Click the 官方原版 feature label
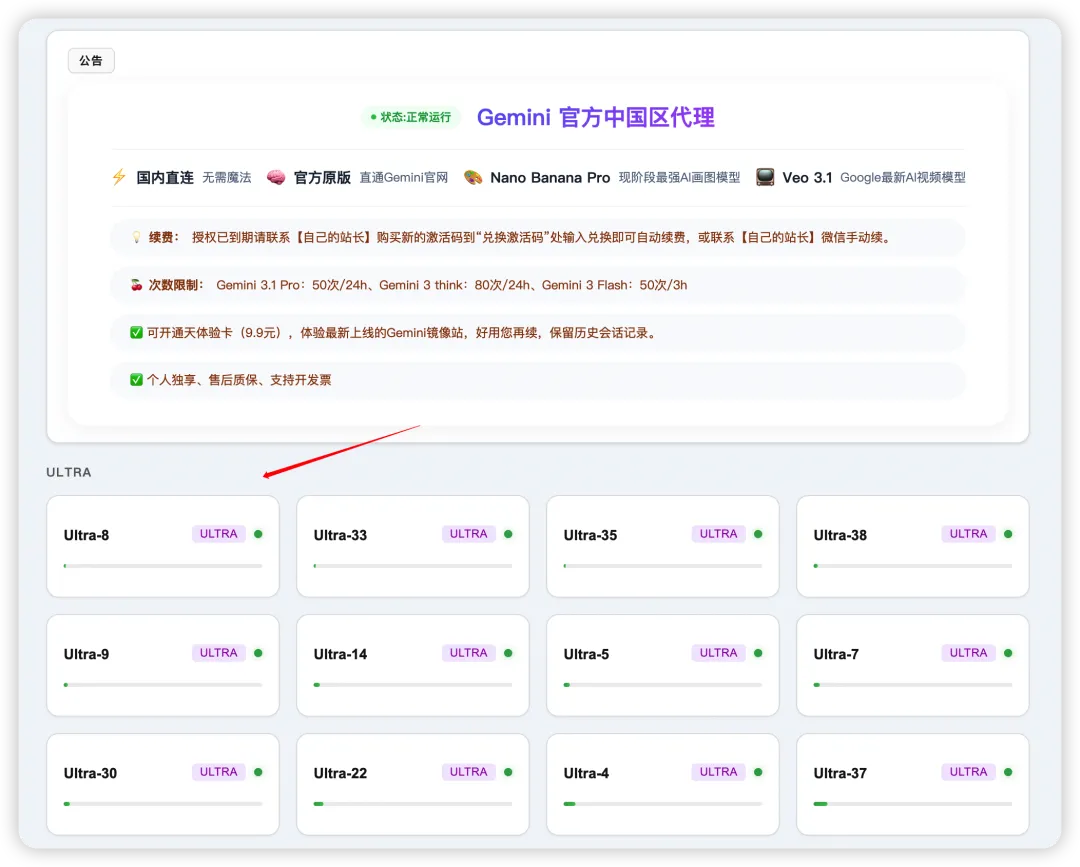 click(322, 178)
